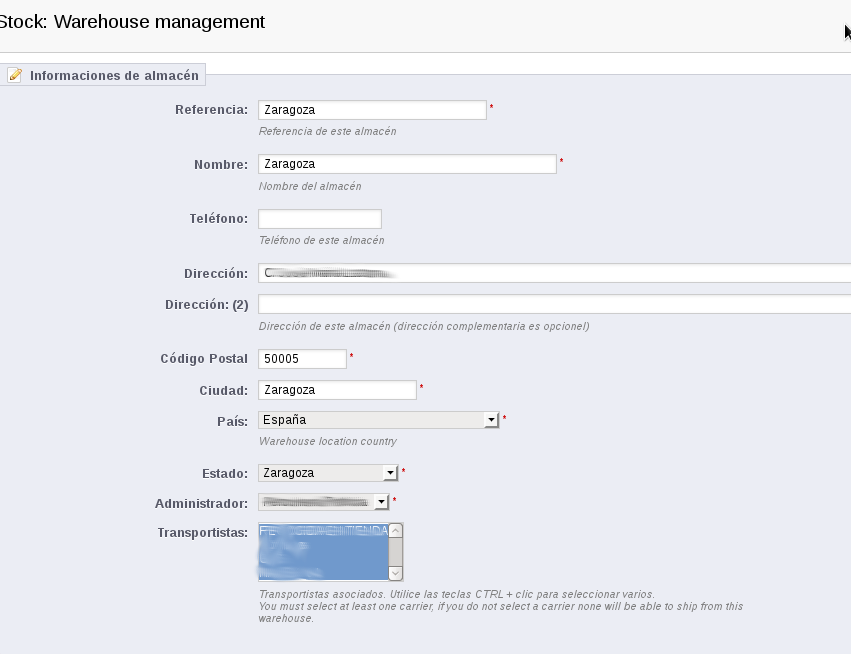Click the Transportistas label
851x654 pixels.
[202, 532]
